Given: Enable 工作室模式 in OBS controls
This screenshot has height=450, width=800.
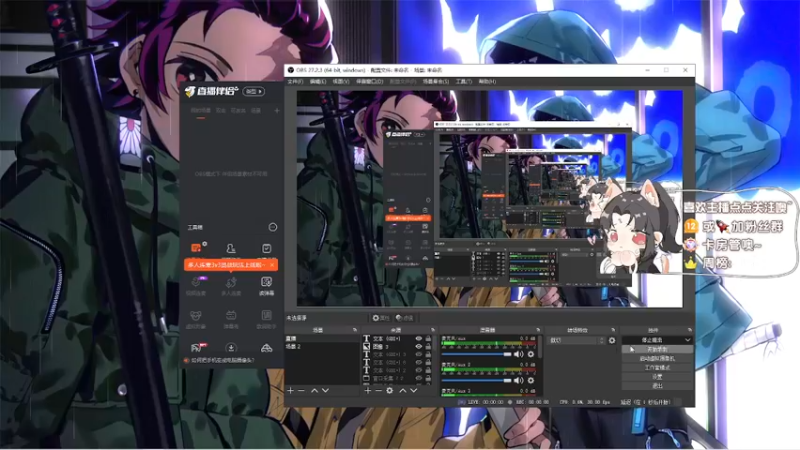Looking at the screenshot, I should coord(657,367).
